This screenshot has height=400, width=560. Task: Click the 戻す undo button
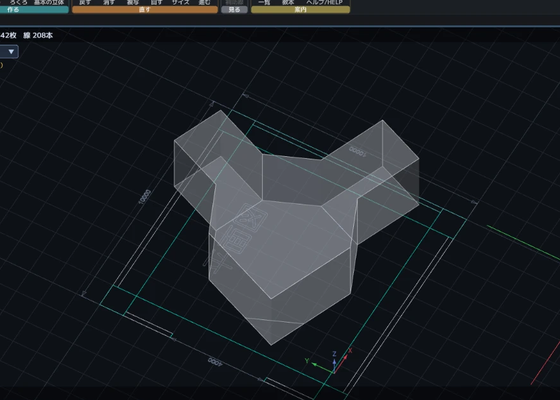tap(85, 2)
